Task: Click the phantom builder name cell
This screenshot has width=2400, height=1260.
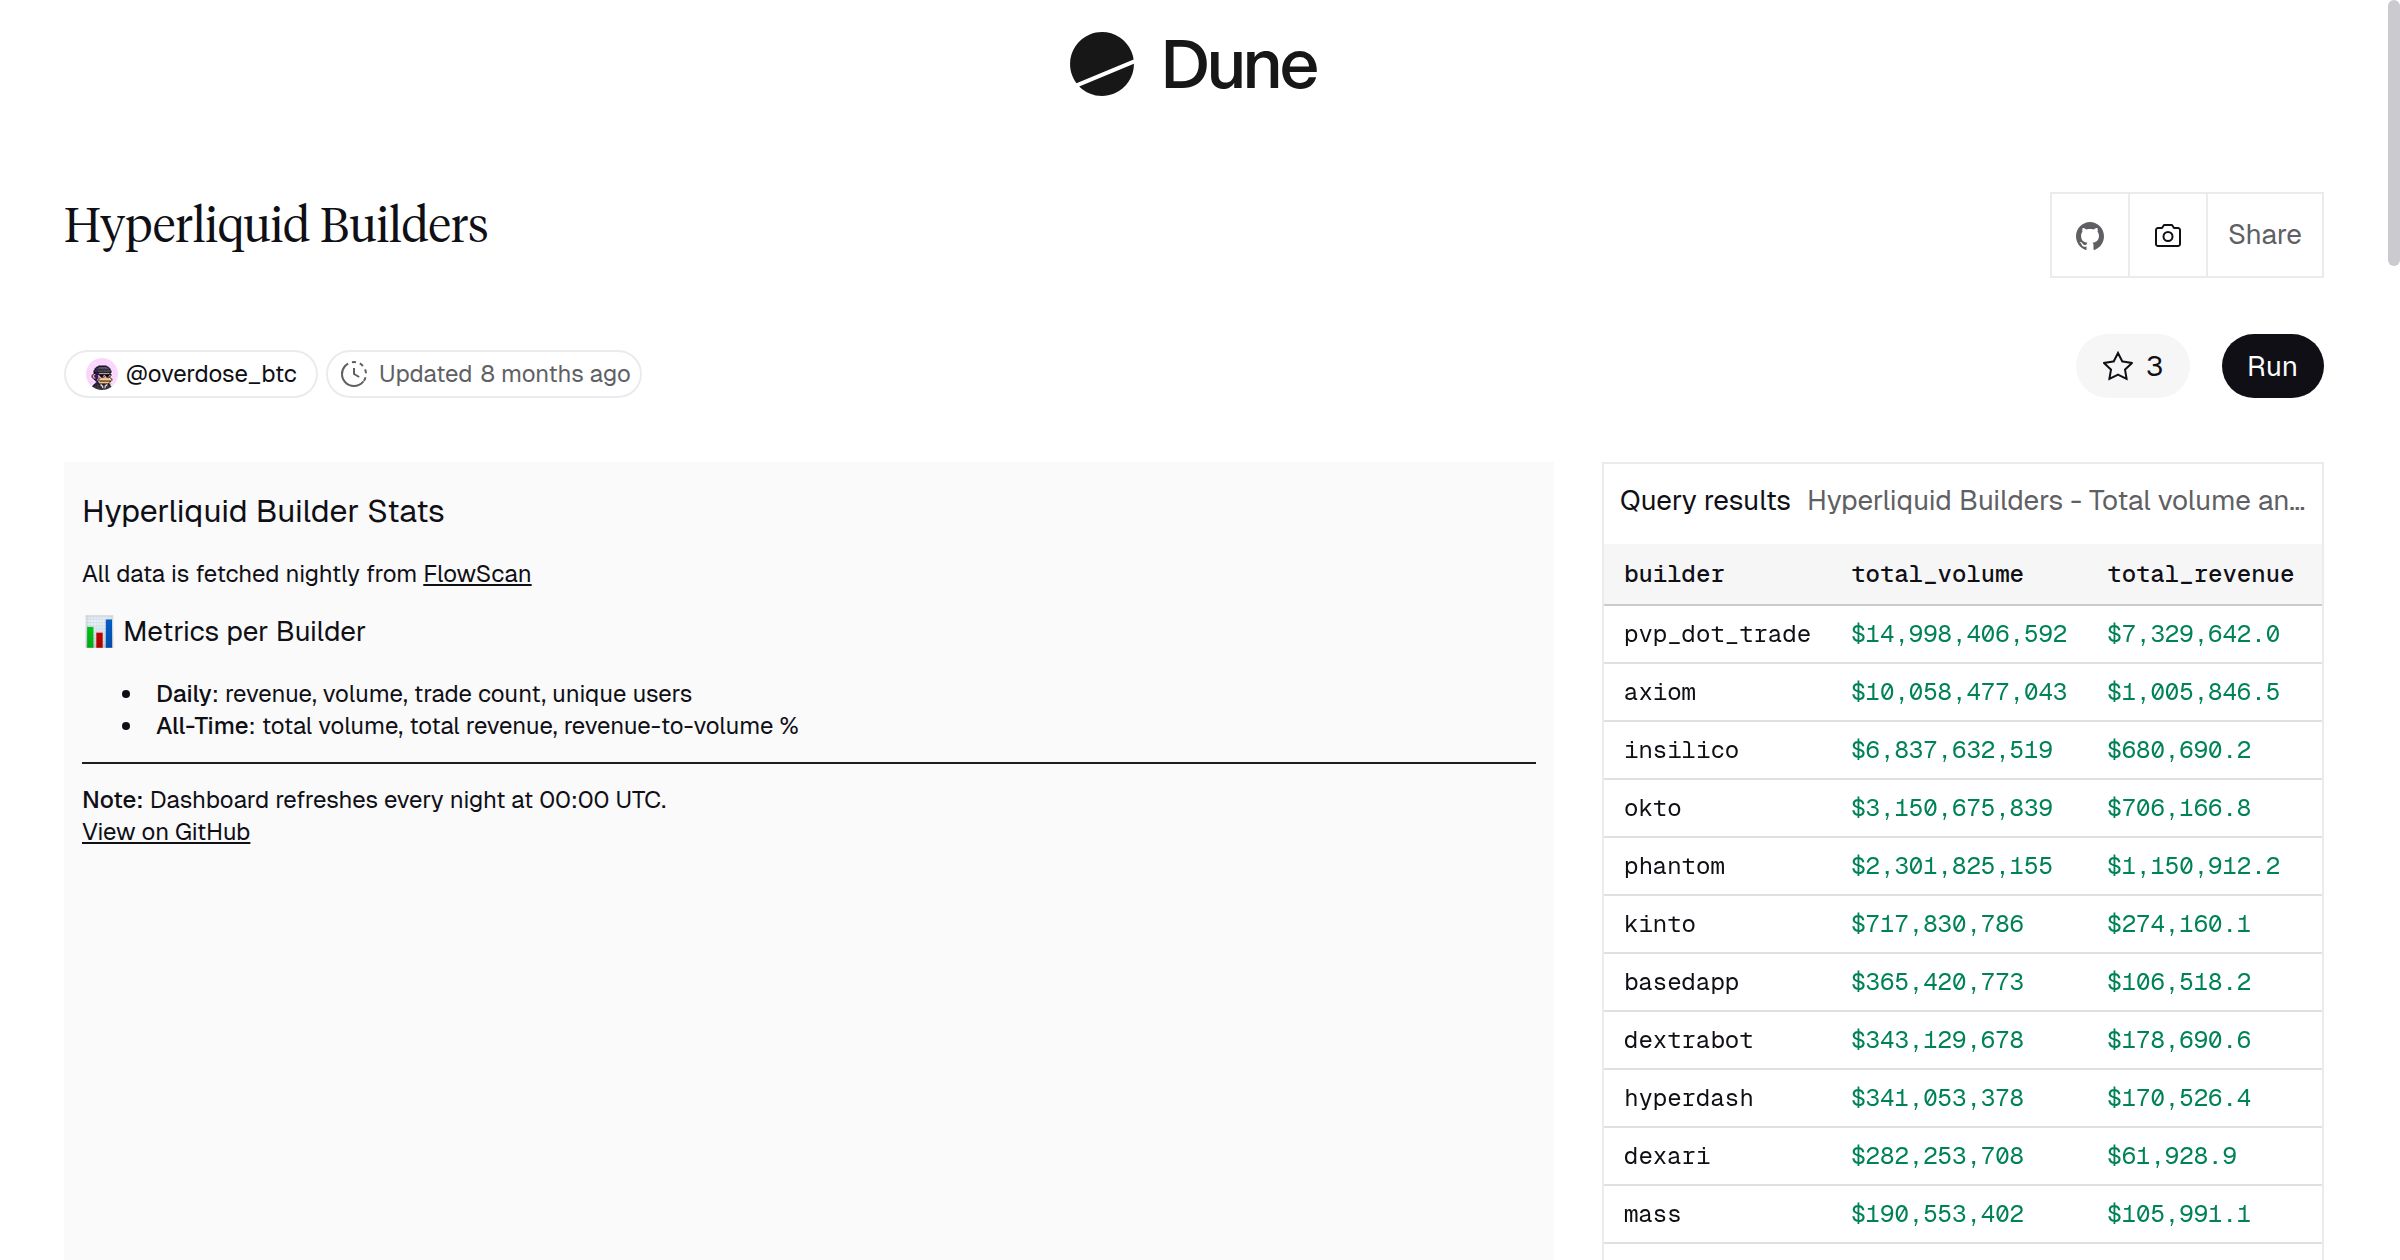Action: 1674,866
